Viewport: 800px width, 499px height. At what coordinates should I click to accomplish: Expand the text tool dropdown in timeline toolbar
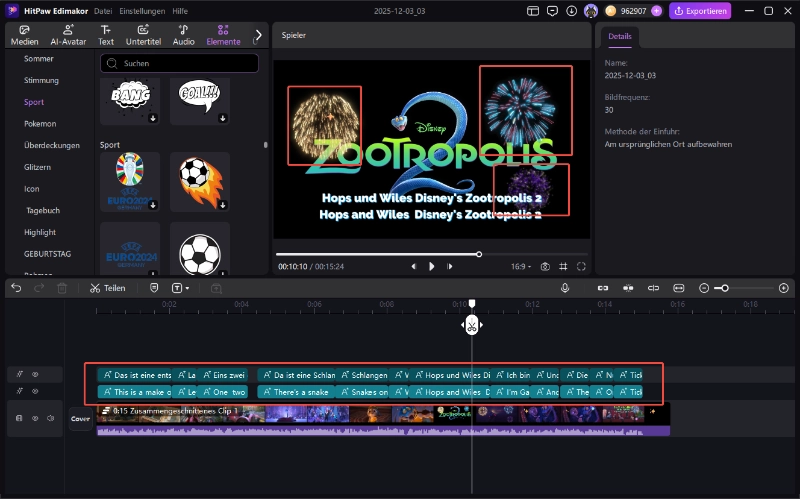(x=187, y=288)
